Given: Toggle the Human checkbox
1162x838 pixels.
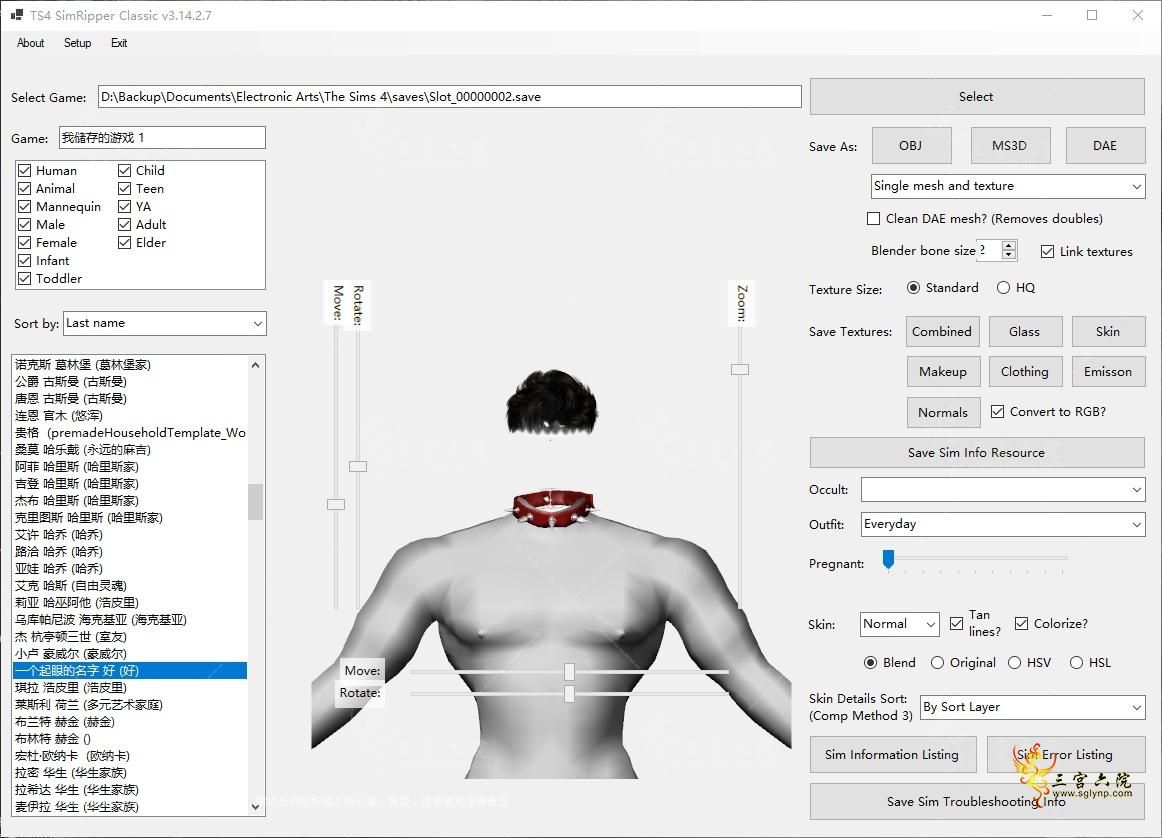Looking at the screenshot, I should click(24, 170).
